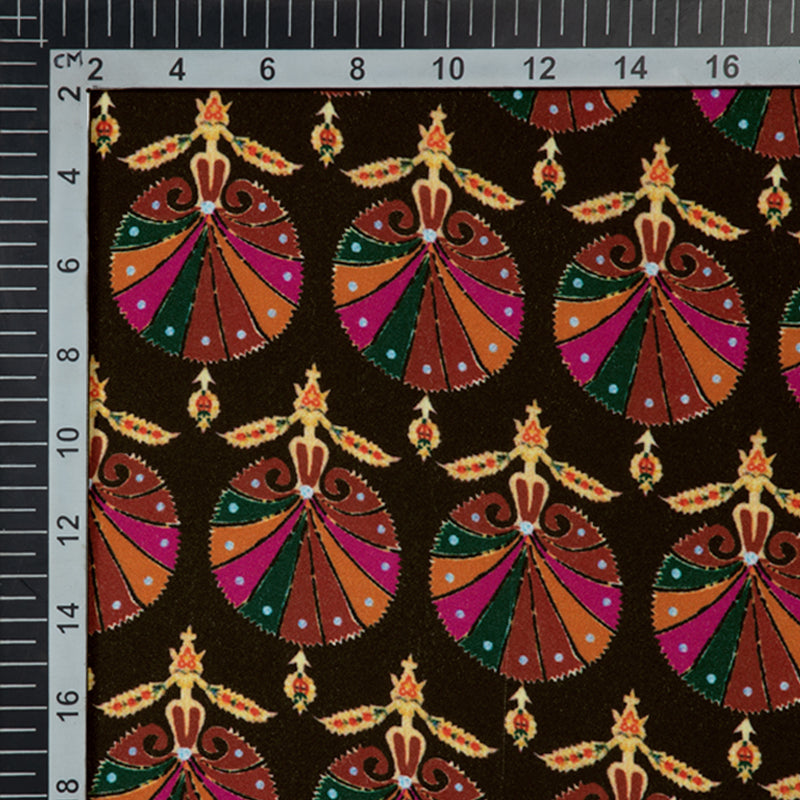Click the crown of the bottom-row leftmost dancer
The image size is (800, 800).
186,651
